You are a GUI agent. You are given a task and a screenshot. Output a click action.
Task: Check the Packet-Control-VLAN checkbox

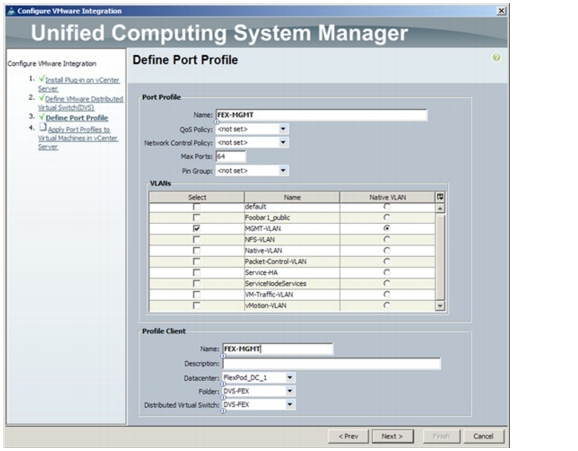196,261
